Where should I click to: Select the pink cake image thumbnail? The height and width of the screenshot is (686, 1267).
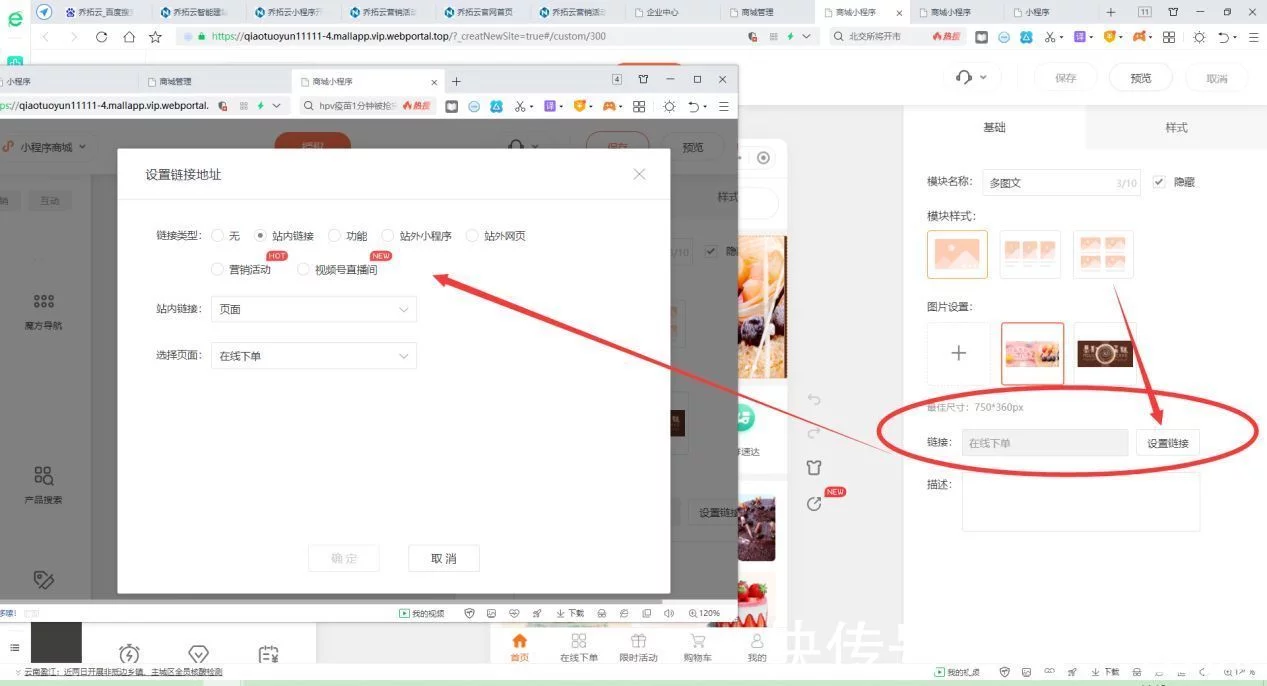[x=1032, y=353]
